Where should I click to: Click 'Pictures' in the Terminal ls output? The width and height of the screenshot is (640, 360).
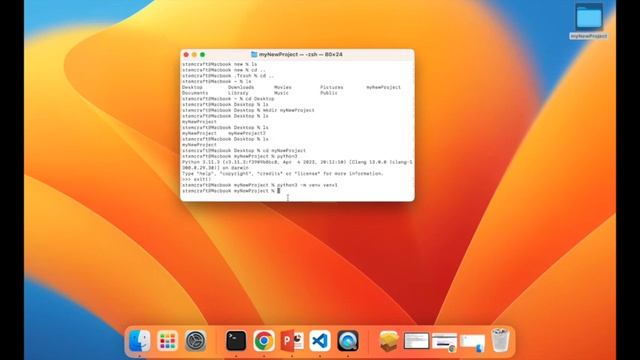coord(331,87)
